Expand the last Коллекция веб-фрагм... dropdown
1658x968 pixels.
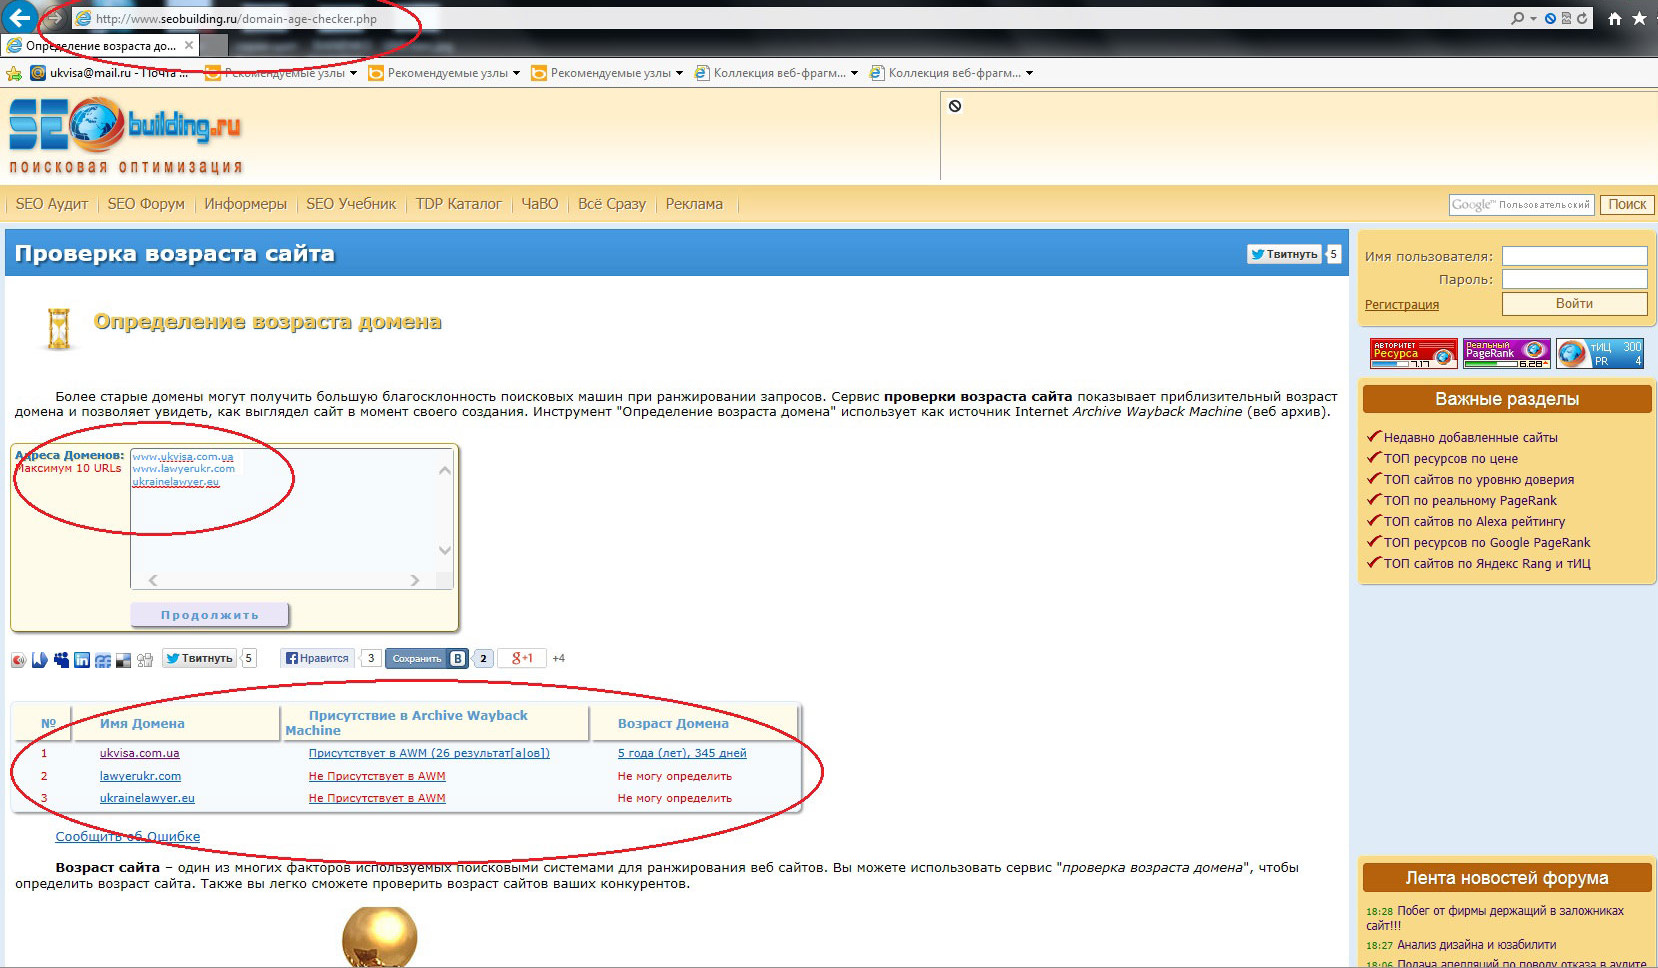pos(1029,73)
